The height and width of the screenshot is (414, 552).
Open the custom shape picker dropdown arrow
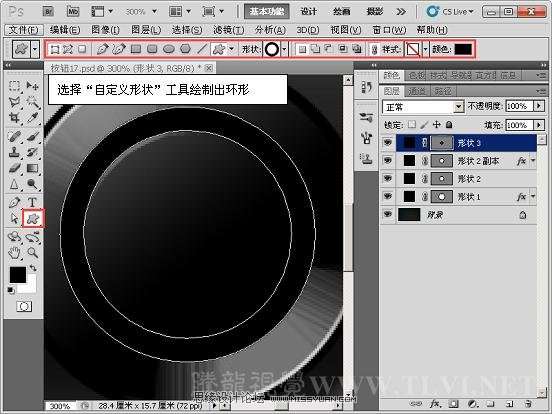pos(284,49)
